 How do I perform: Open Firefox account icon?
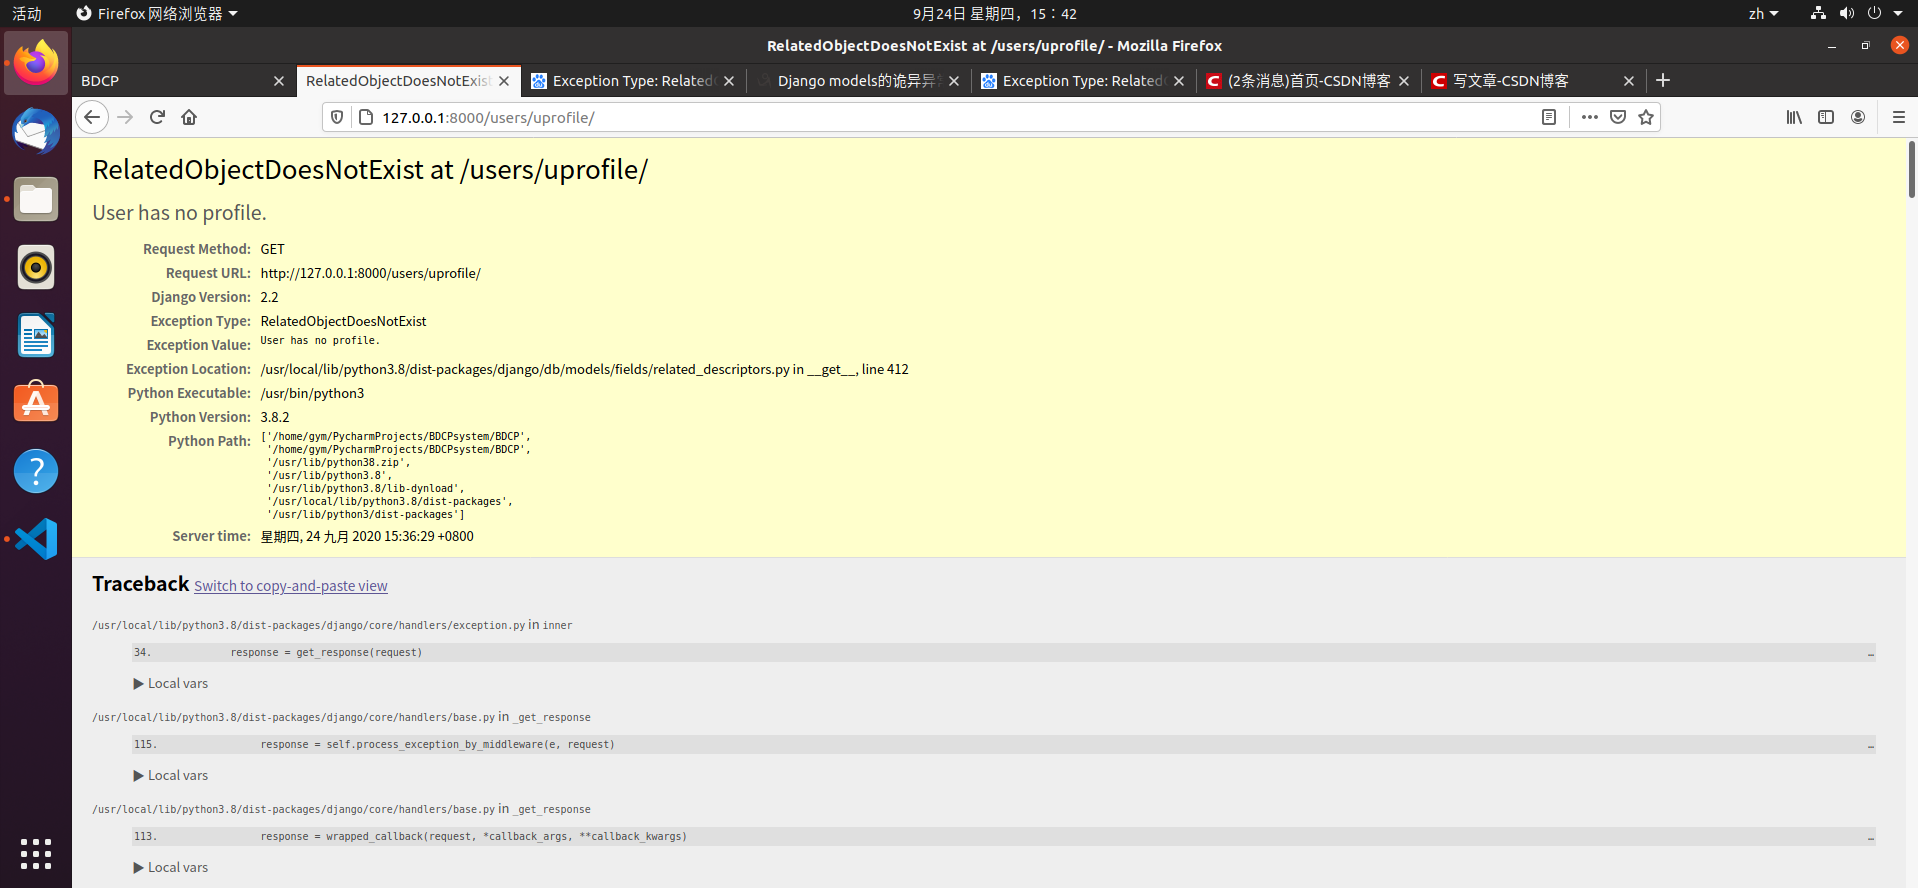1858,117
